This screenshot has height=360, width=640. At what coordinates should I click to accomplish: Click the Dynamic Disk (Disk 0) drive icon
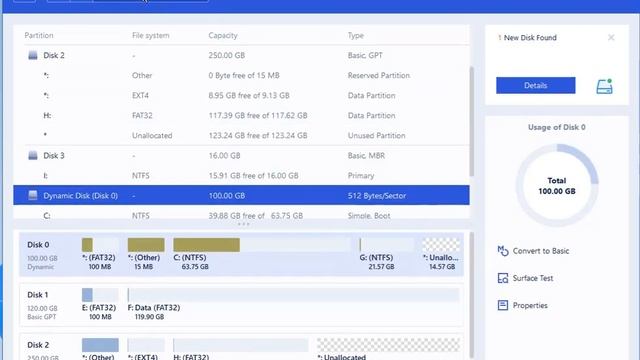[33, 195]
